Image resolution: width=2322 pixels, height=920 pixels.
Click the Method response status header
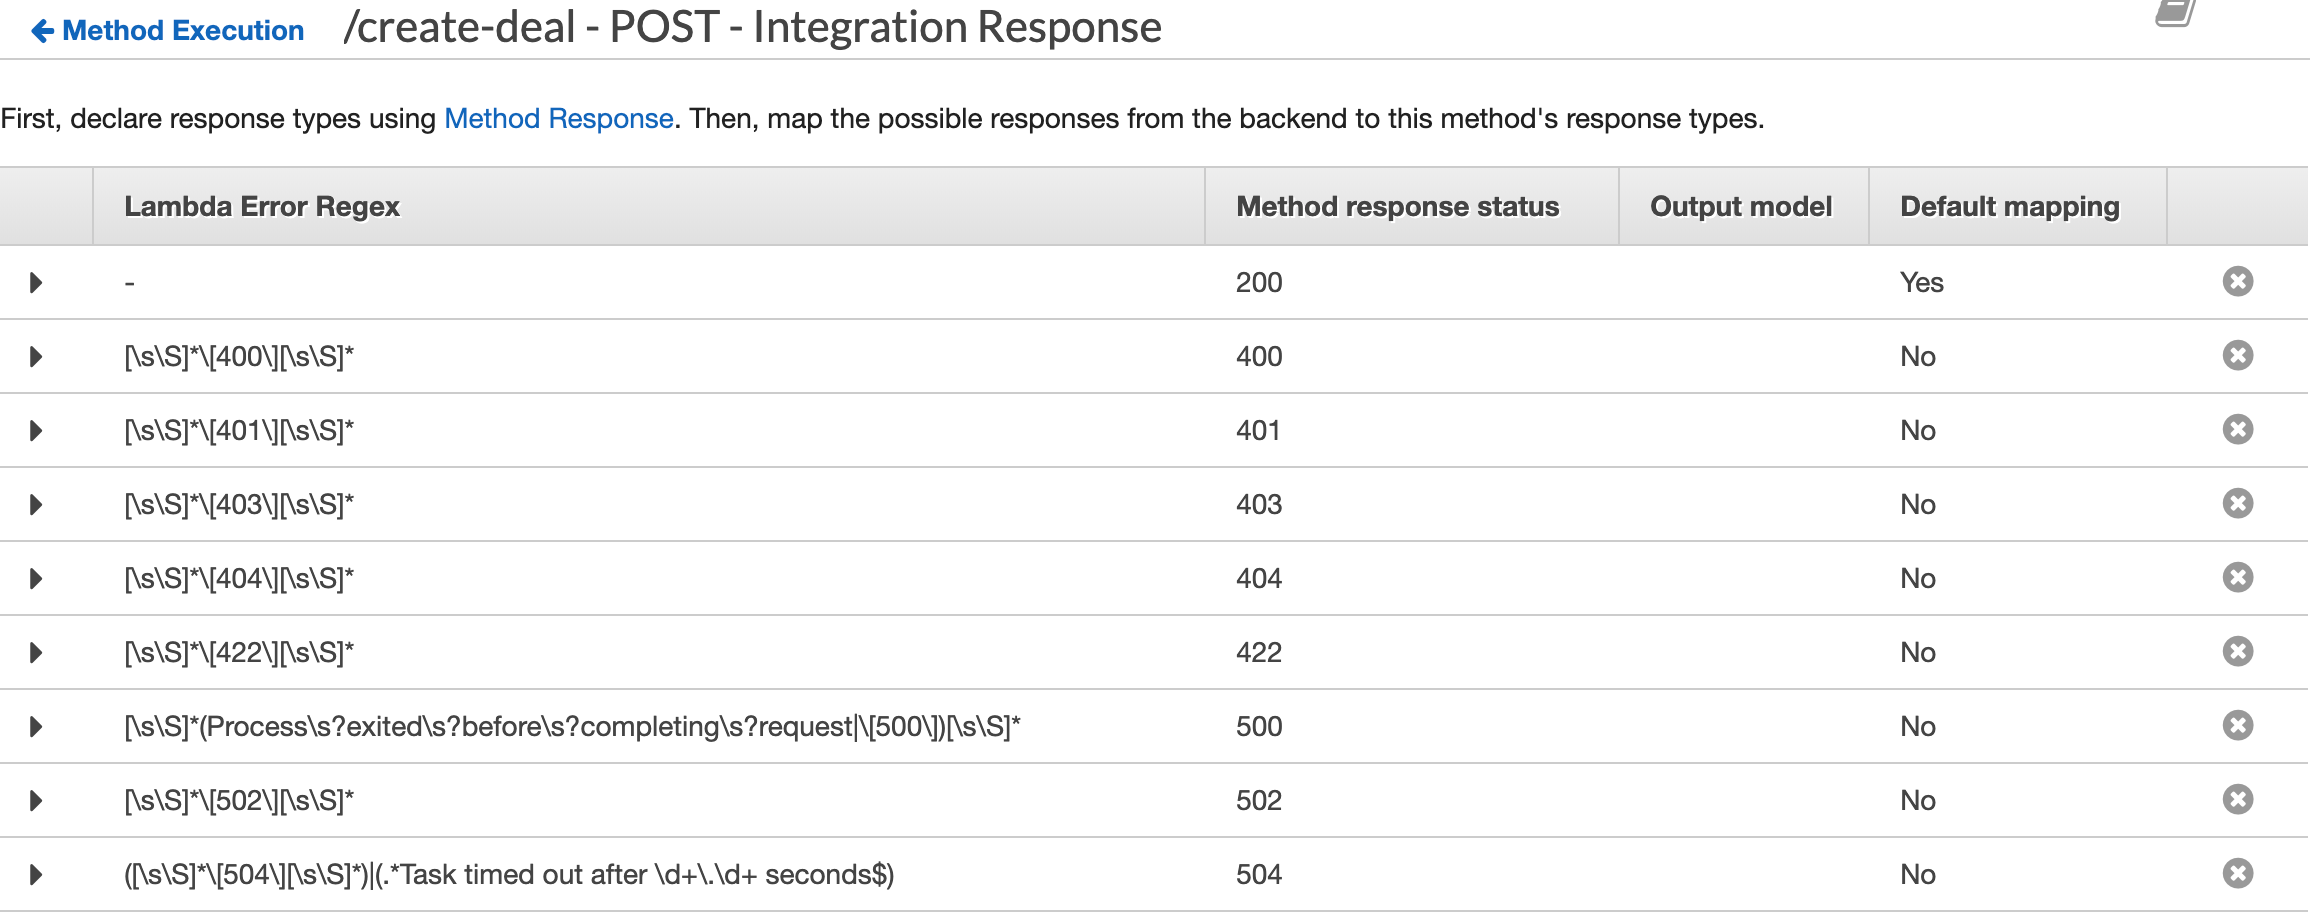point(1397,207)
